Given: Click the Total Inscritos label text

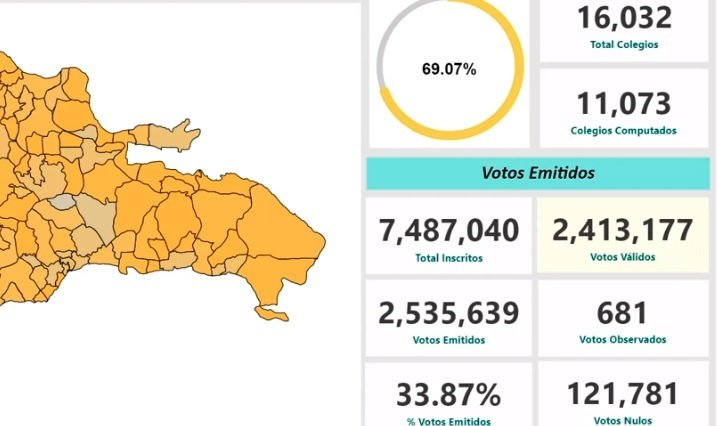Looking at the screenshot, I should click(449, 258).
